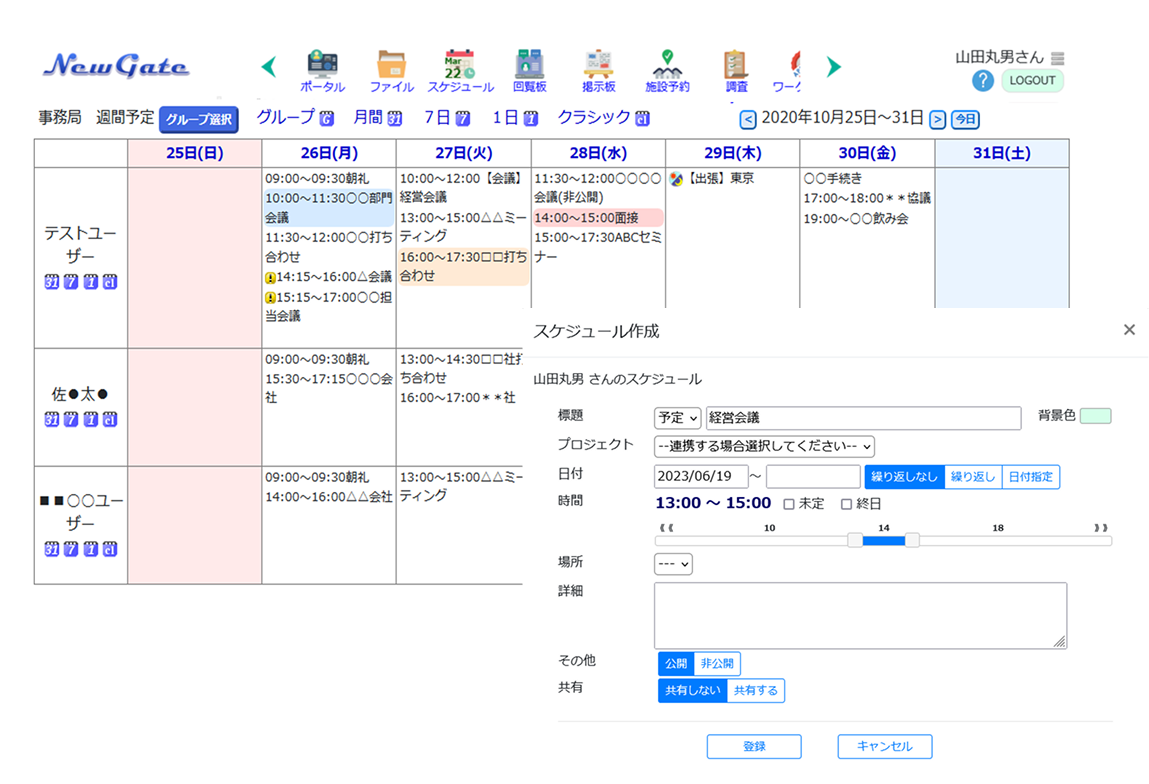Open the 予定 type dropdown
Screen dimensions: 1149x784
(678, 418)
